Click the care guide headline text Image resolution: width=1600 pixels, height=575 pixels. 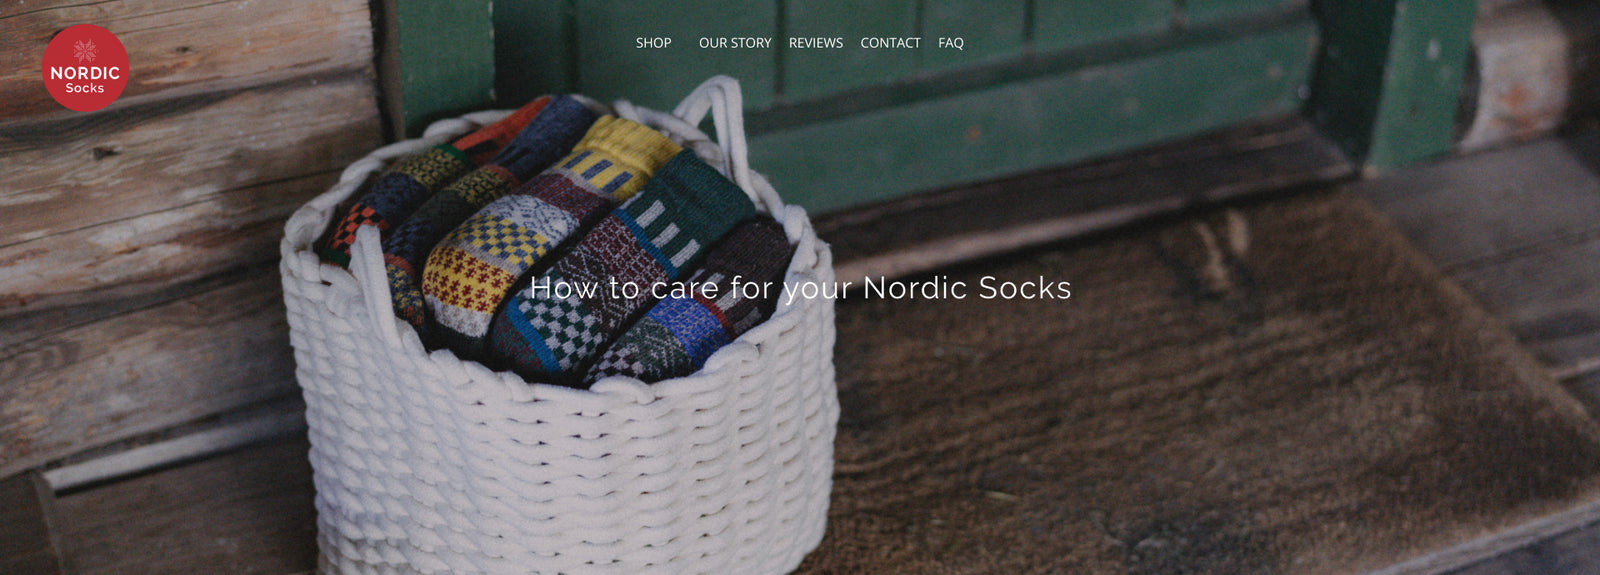(x=800, y=288)
